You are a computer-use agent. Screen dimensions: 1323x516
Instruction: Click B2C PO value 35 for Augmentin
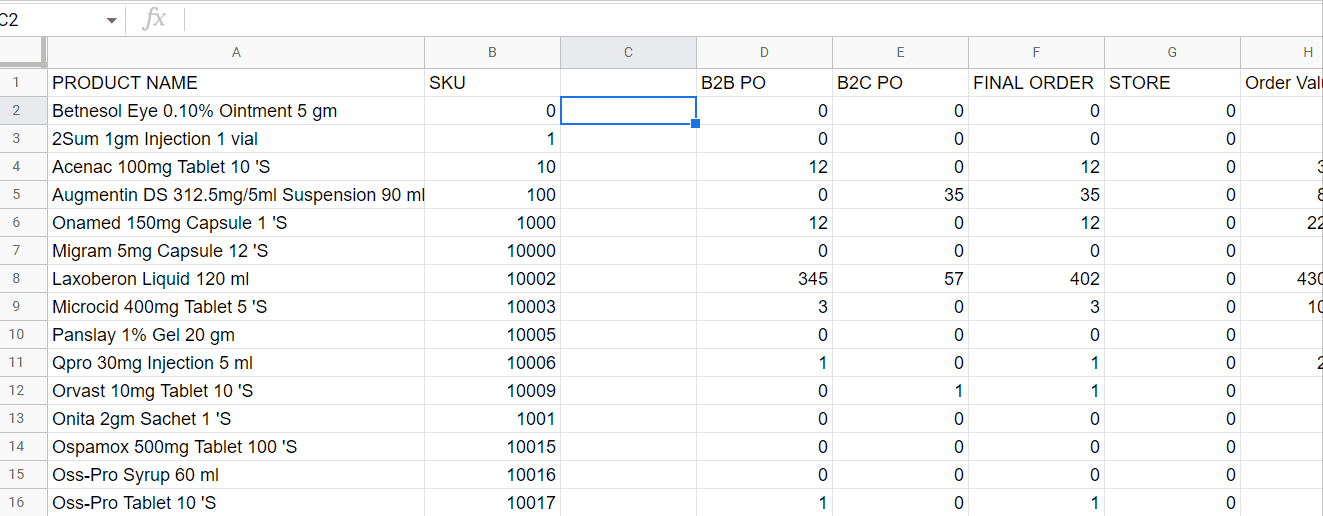900,195
